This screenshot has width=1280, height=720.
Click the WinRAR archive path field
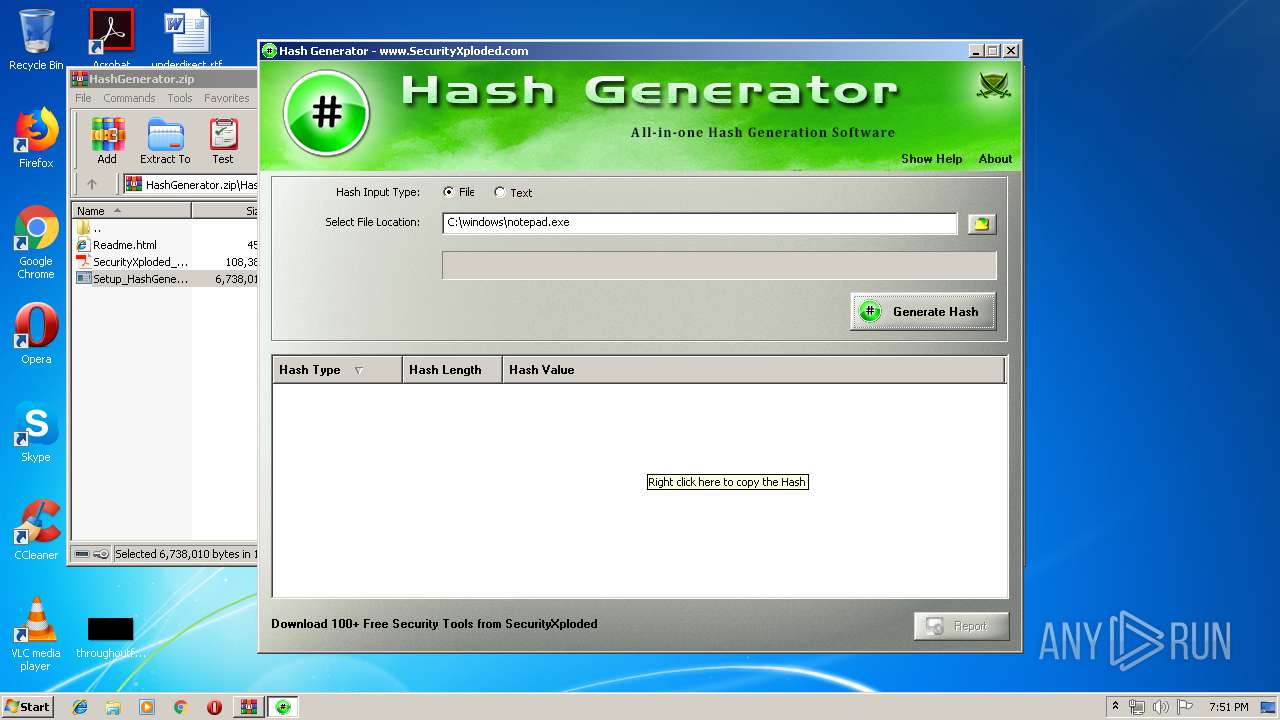(x=190, y=184)
